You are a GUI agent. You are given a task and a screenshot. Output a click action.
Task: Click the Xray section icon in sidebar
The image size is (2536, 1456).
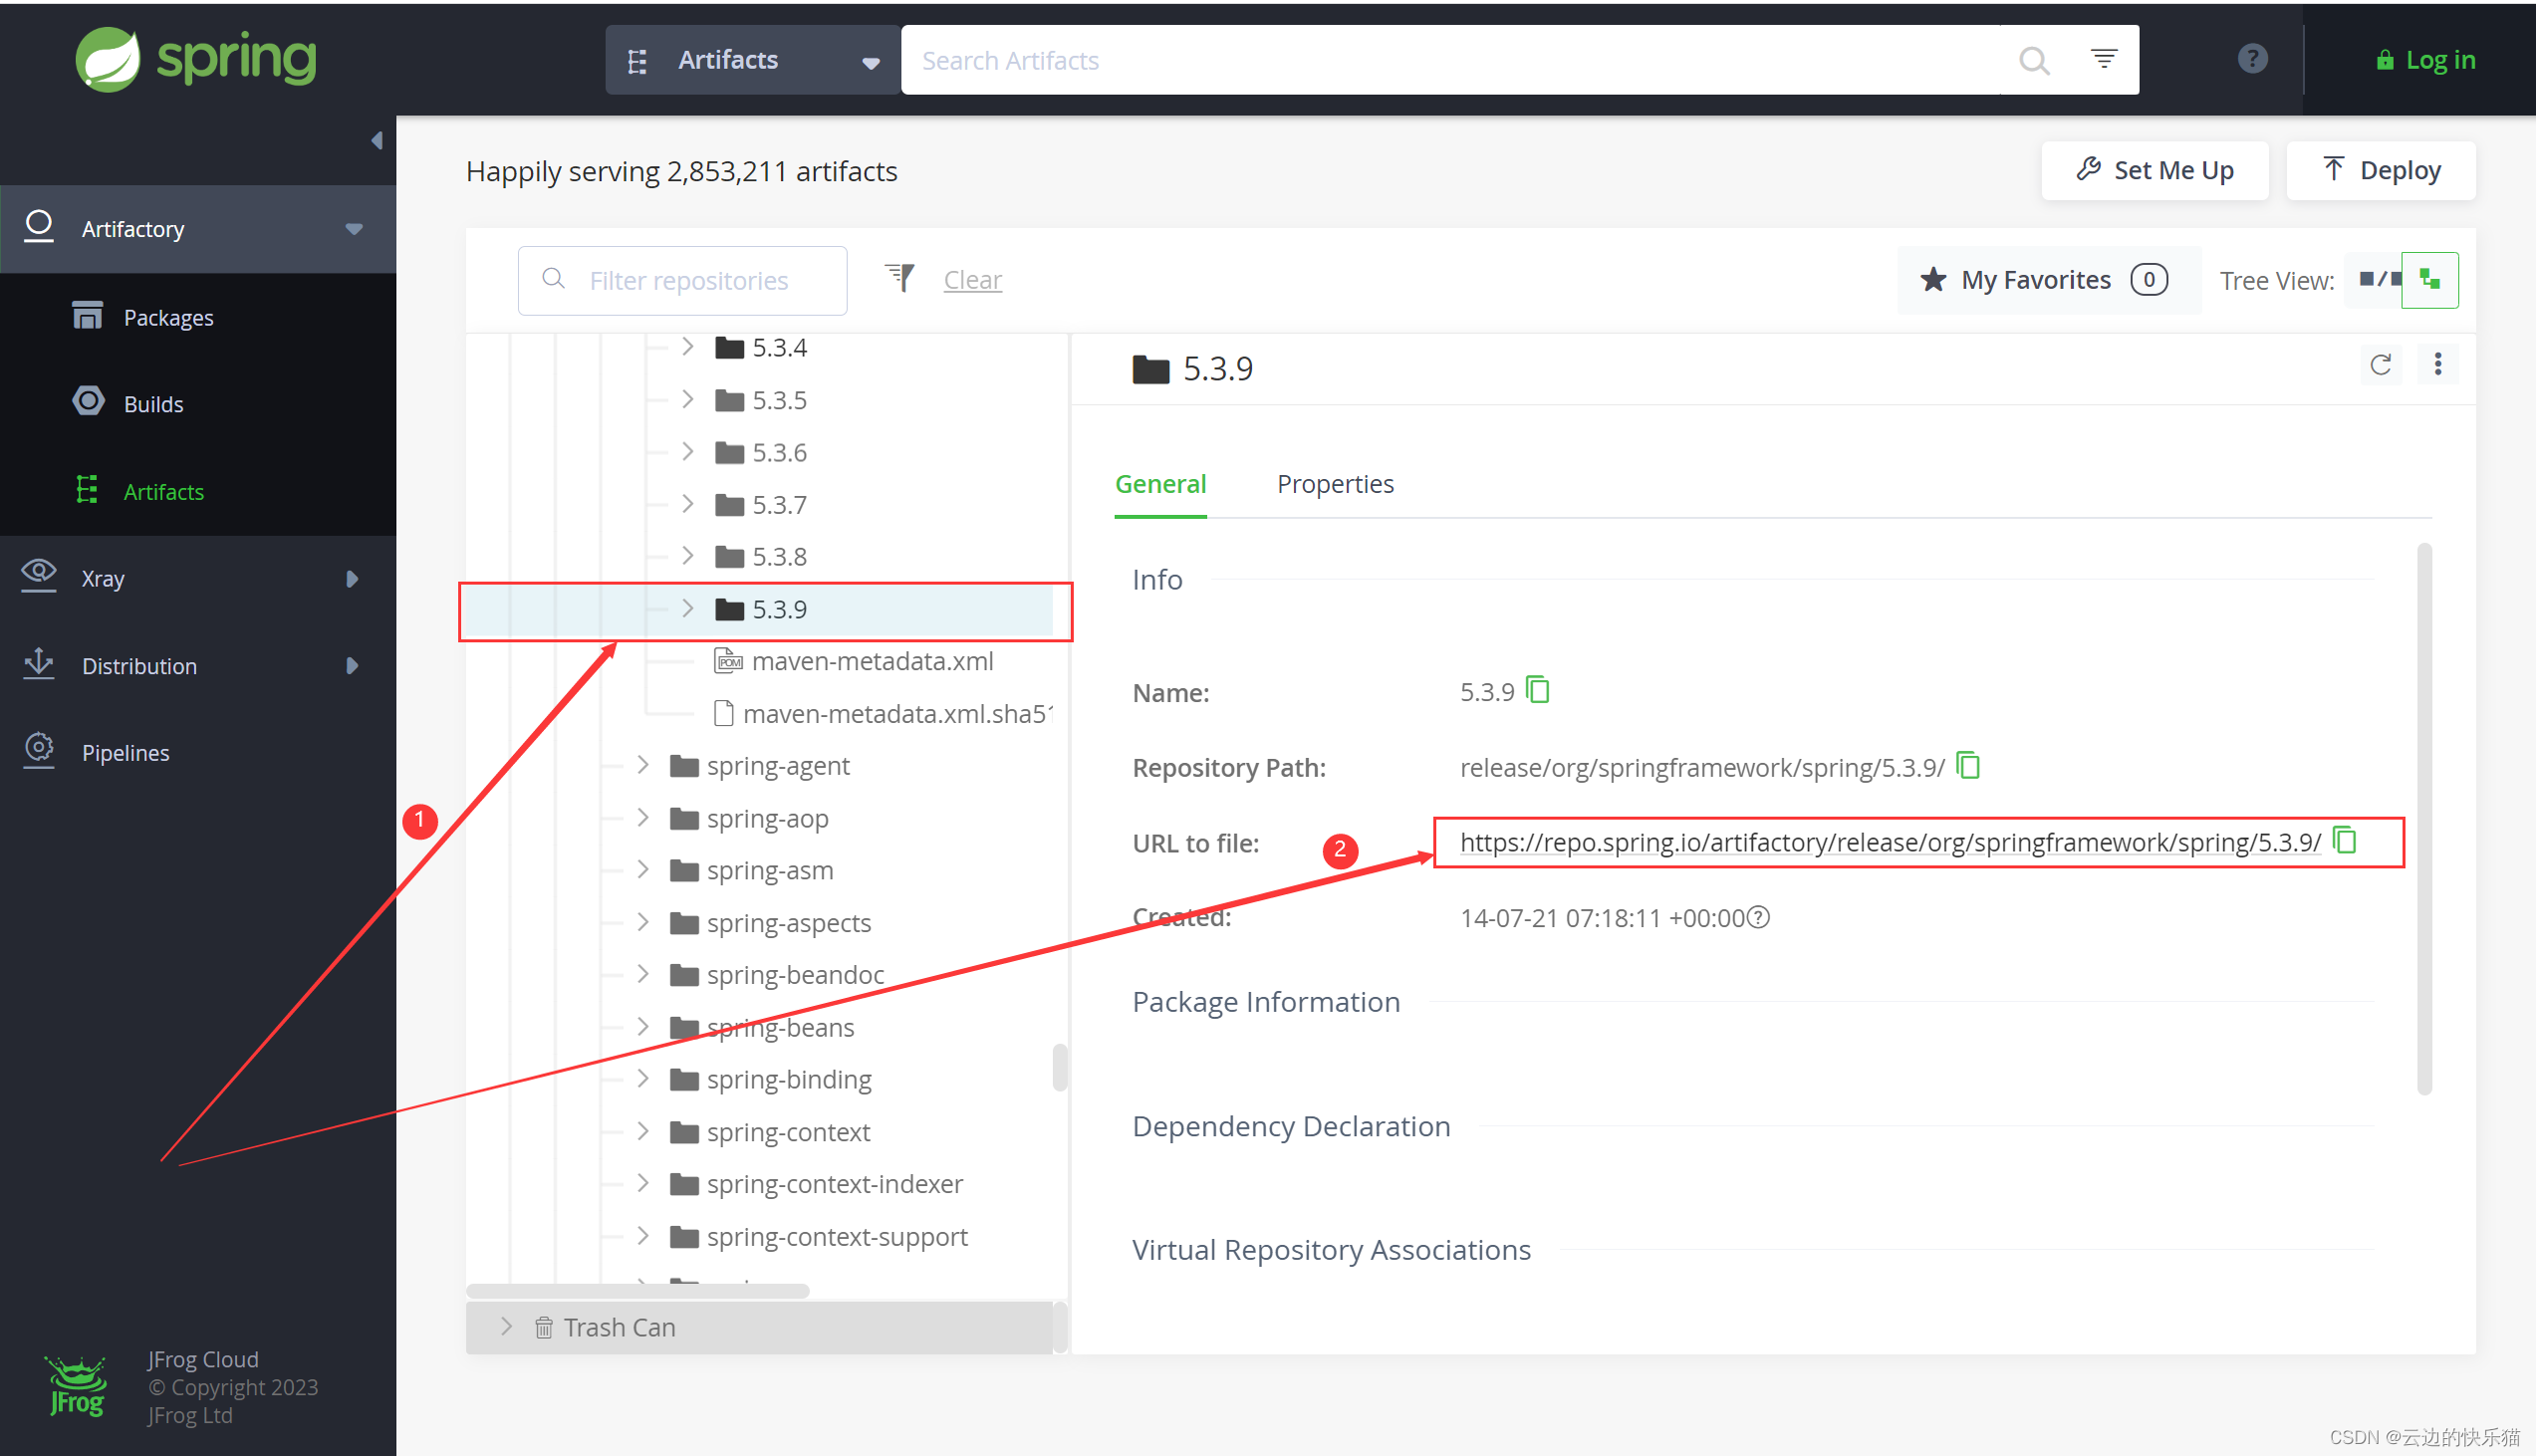38,577
